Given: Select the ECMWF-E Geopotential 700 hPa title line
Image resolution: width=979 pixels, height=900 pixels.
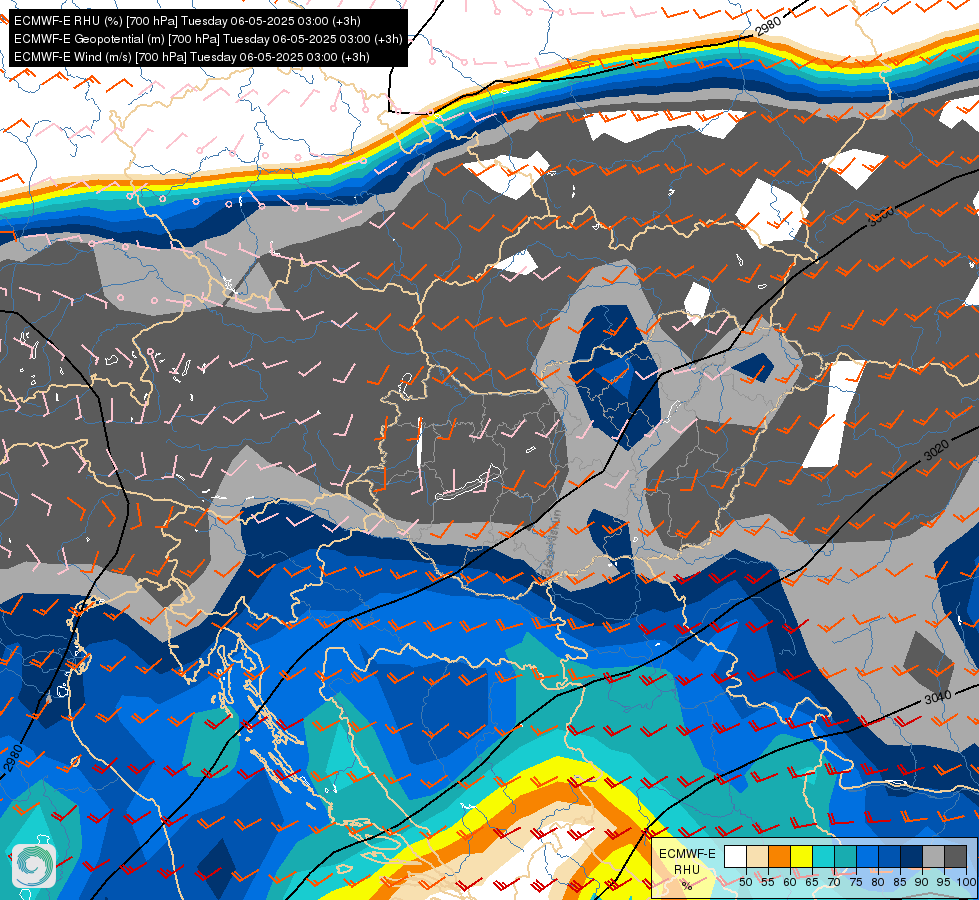Looking at the screenshot, I should pos(208,39).
